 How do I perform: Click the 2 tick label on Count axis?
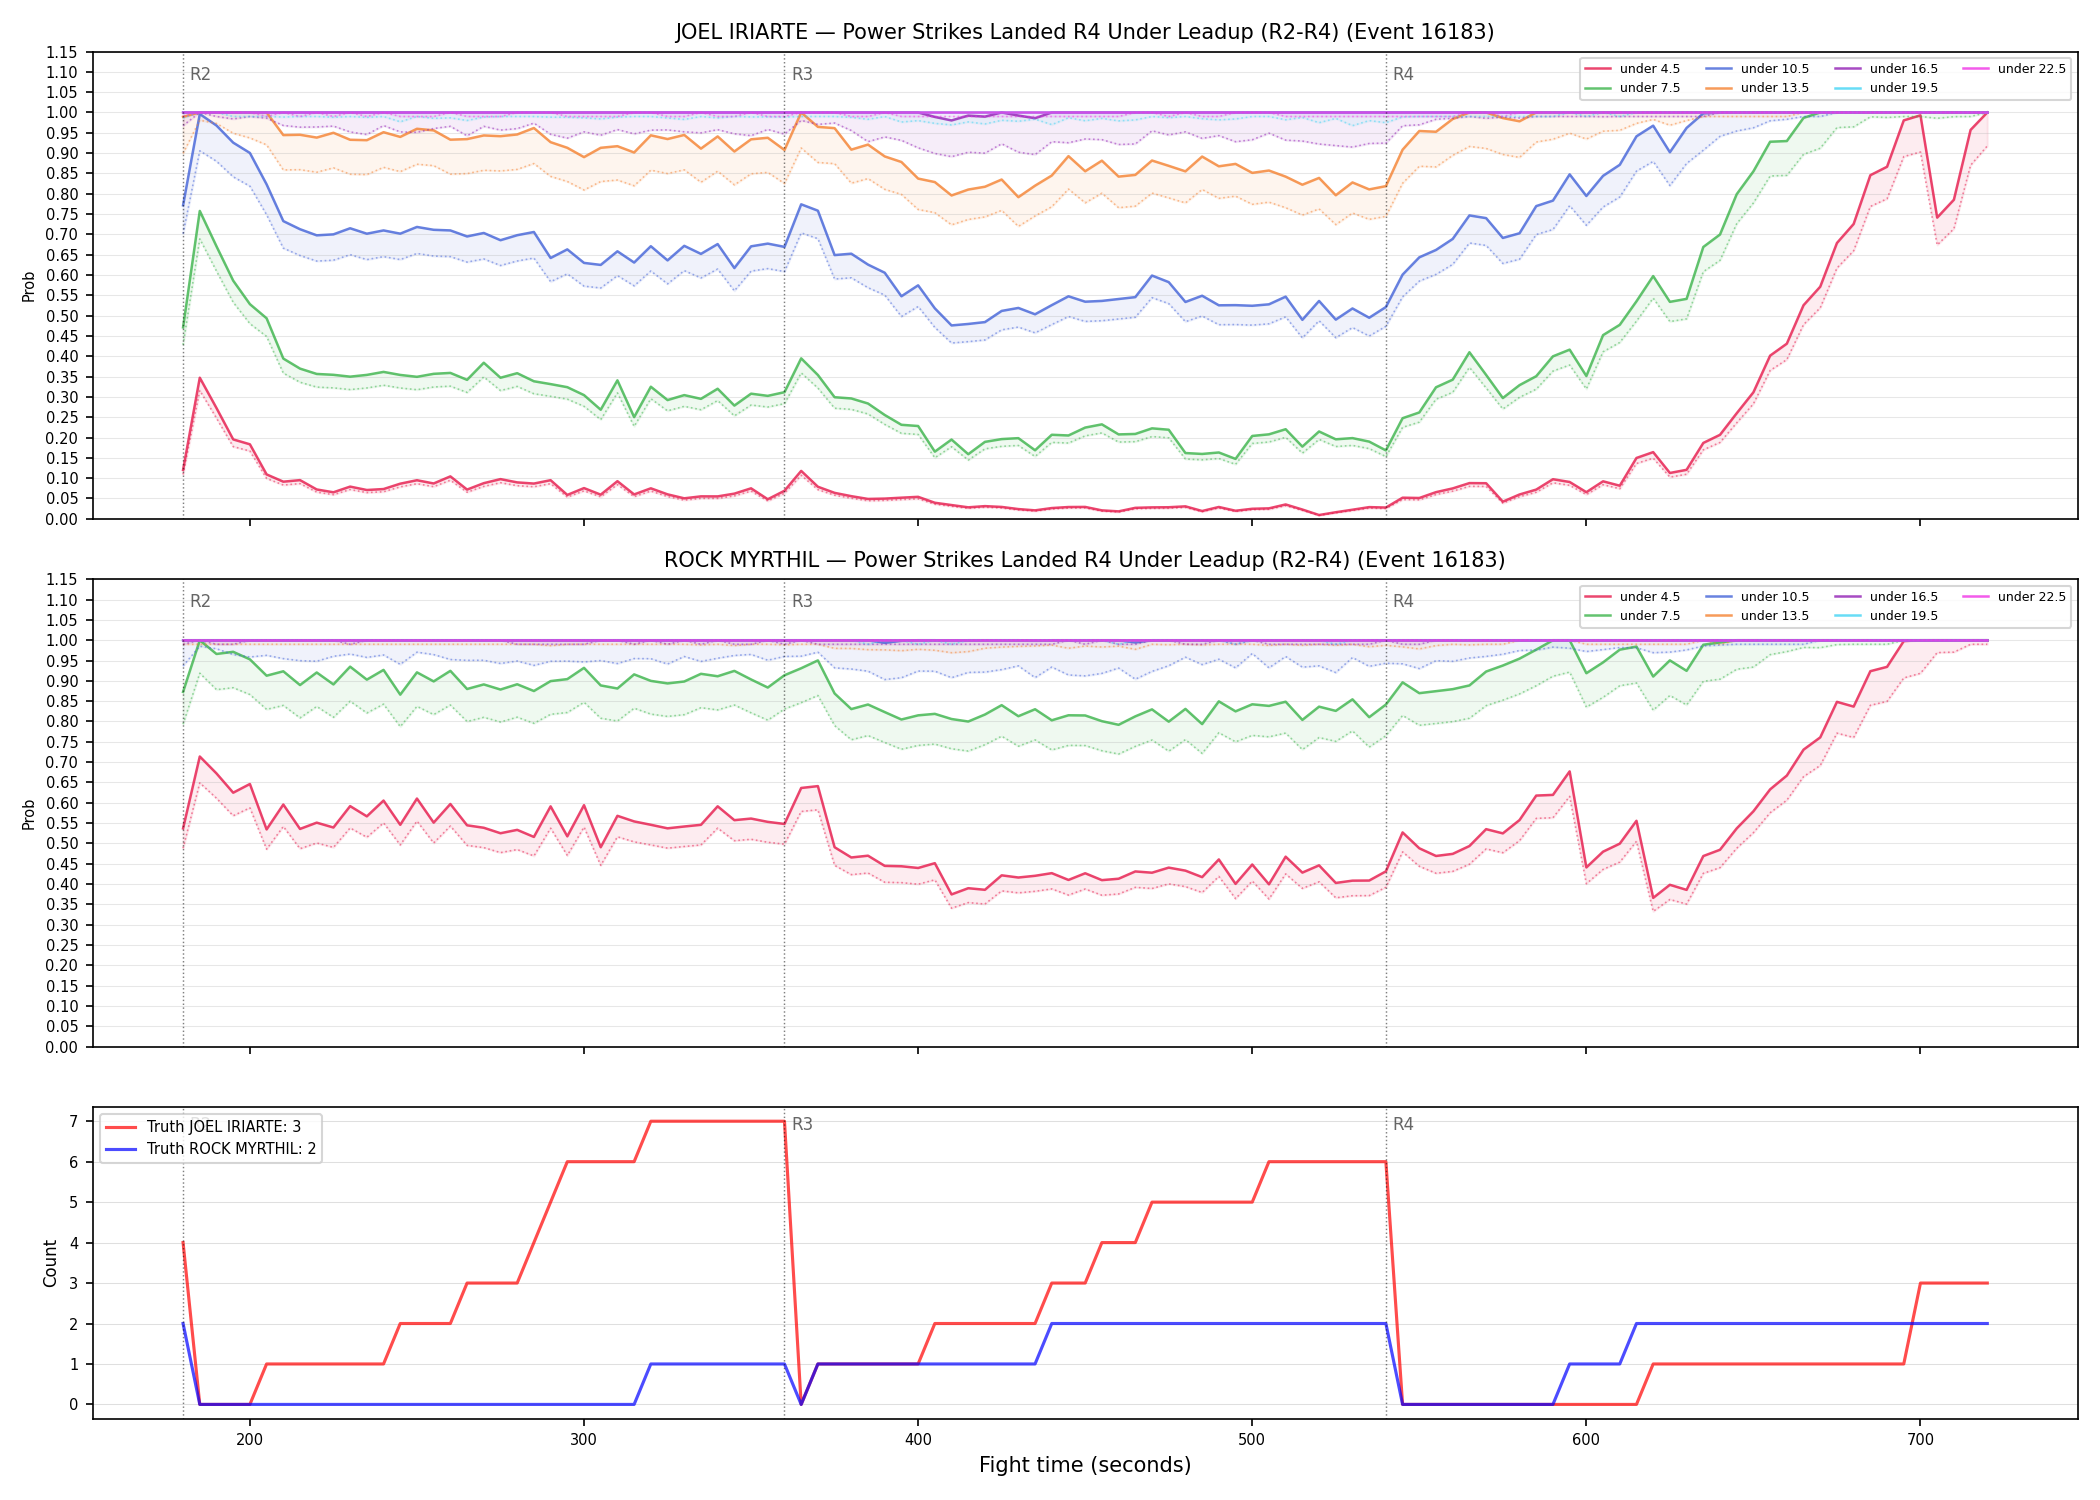[x=73, y=1324]
